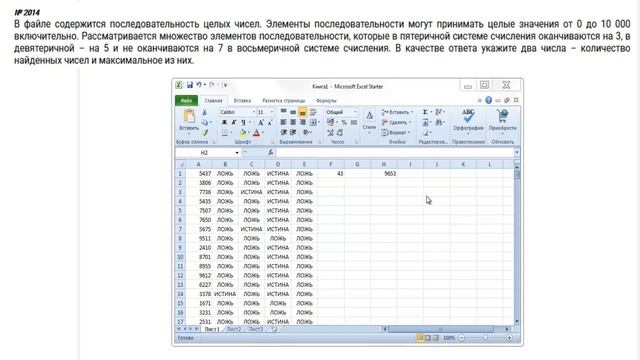
Task: Click the increase decimal icon
Action: click(x=330, y=133)
